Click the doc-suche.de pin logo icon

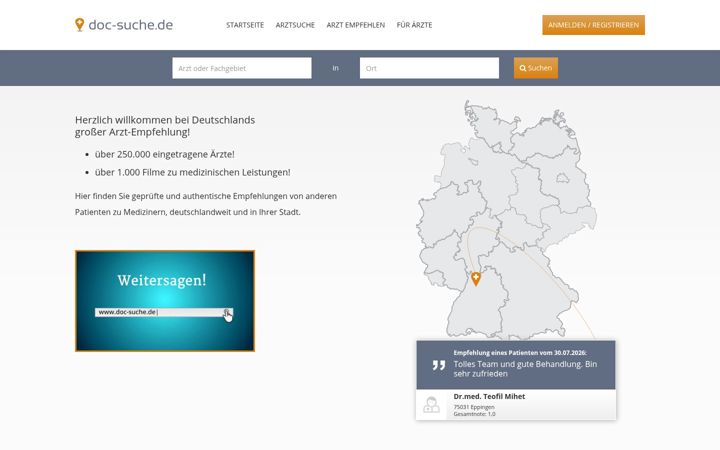79,25
